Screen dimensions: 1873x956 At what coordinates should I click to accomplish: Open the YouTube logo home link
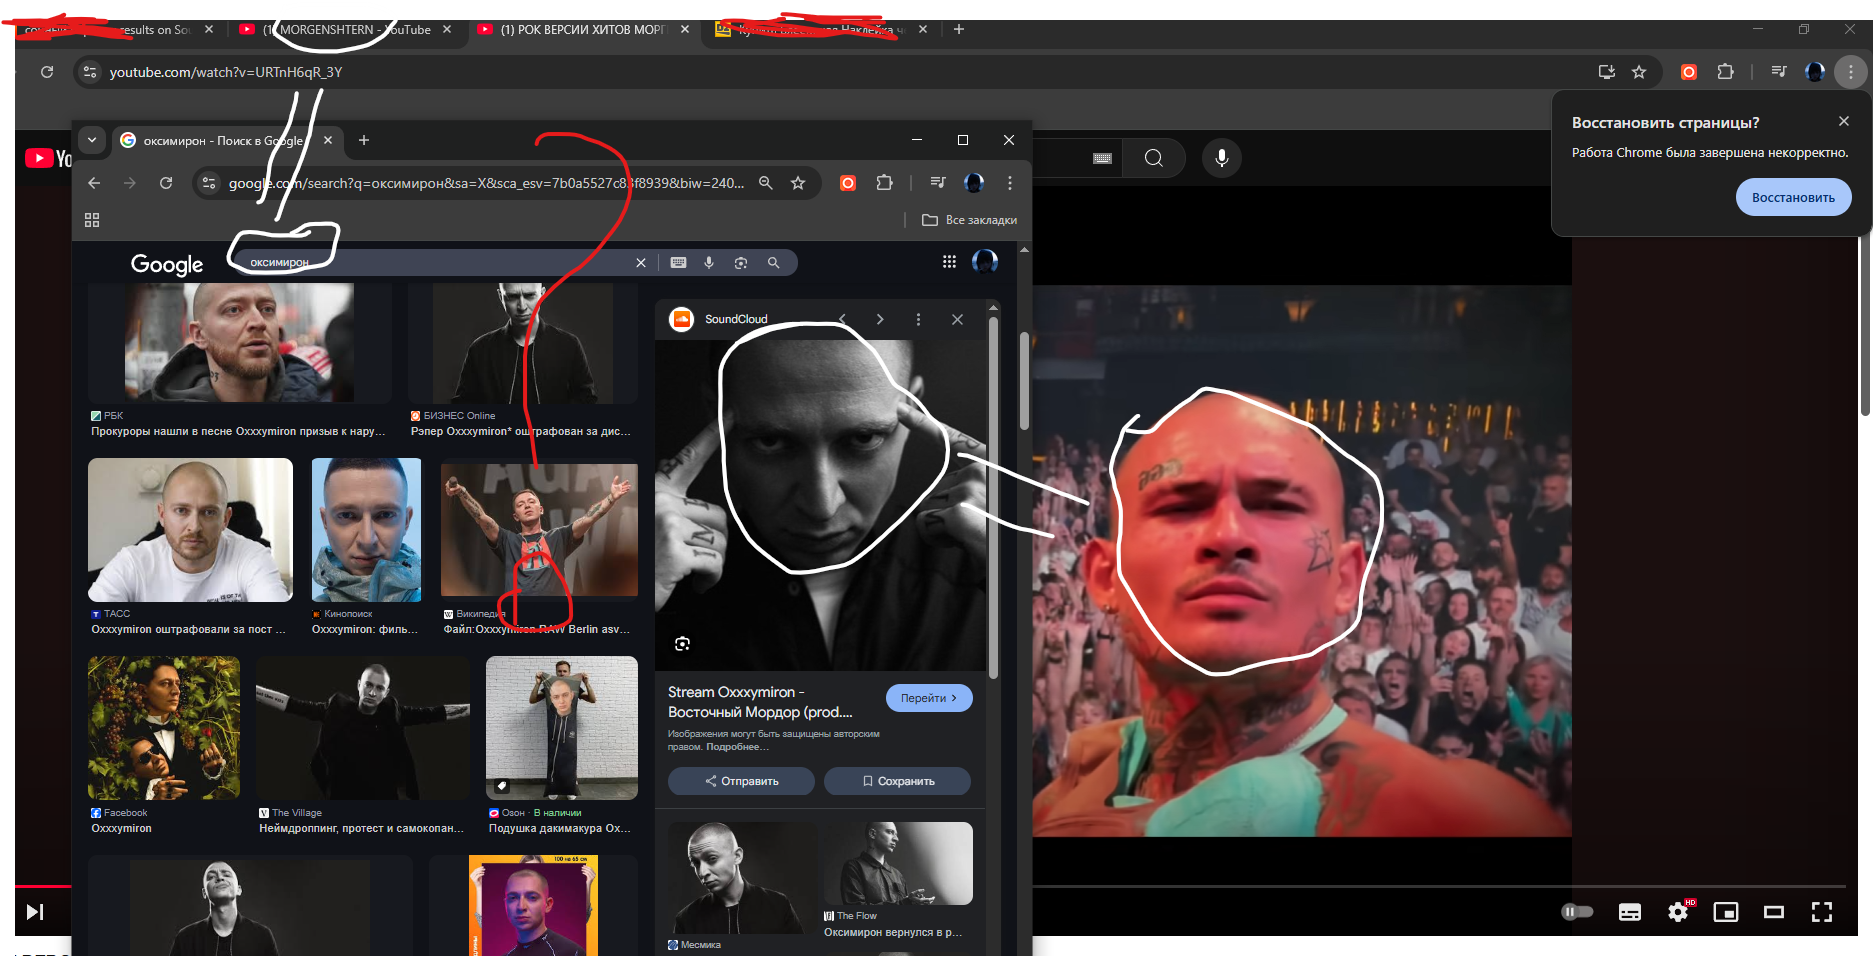coord(48,158)
